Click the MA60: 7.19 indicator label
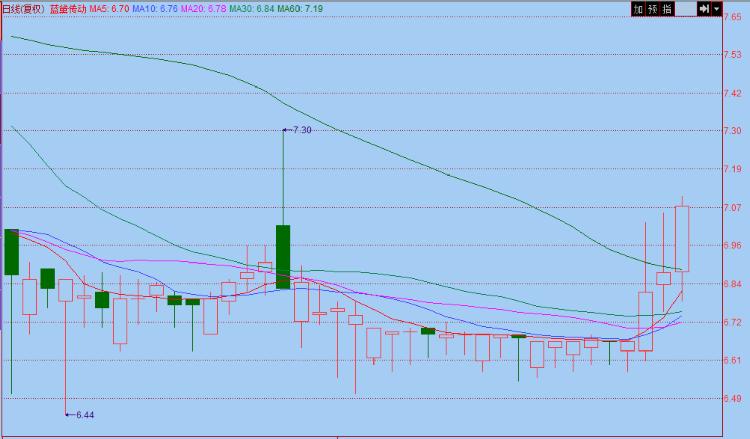 pyautogui.click(x=300, y=9)
